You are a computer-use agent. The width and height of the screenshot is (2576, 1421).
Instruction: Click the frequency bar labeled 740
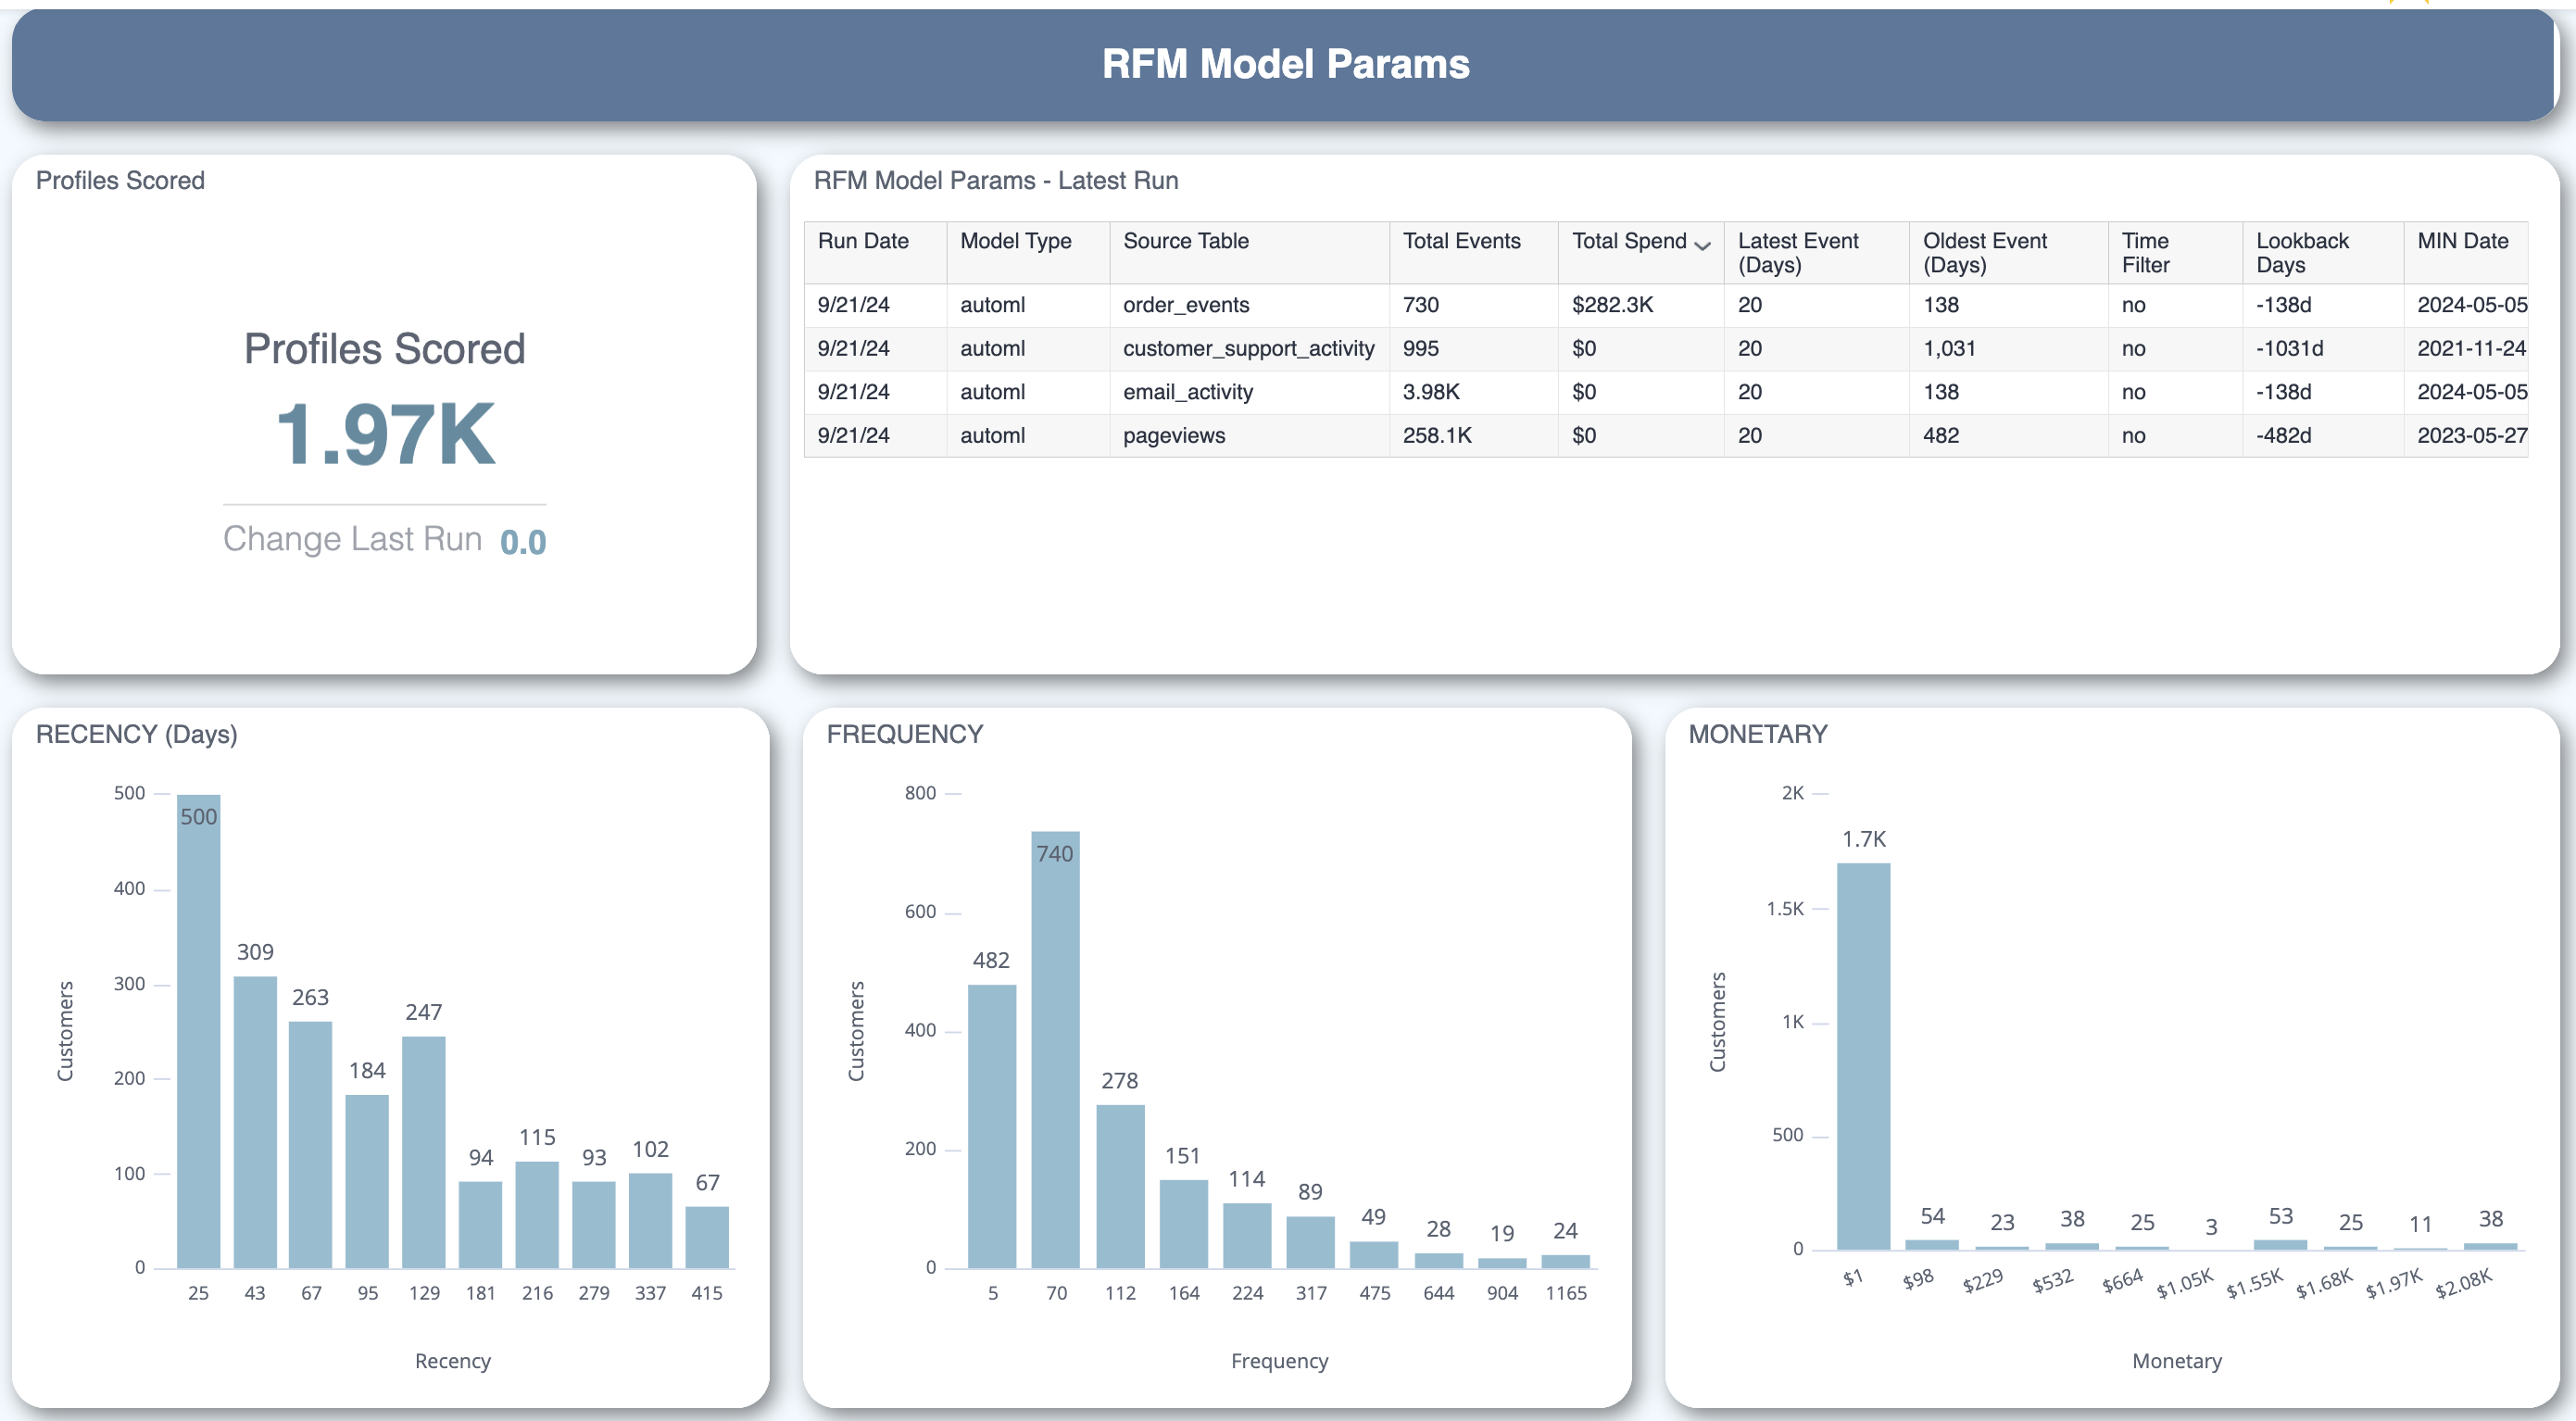pos(1055,1050)
